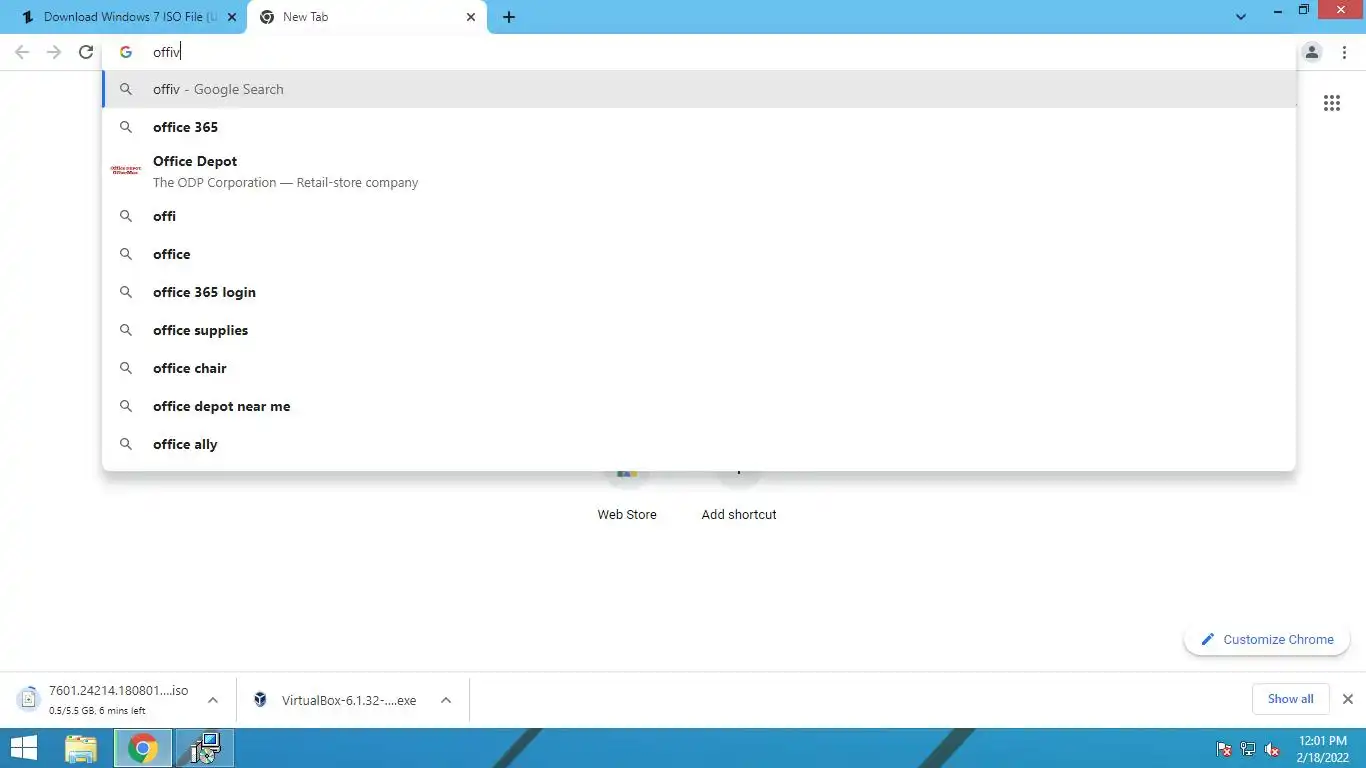Click the VirtualBox icon in downloads bar
Screen dimensions: 1366x768
(260, 699)
